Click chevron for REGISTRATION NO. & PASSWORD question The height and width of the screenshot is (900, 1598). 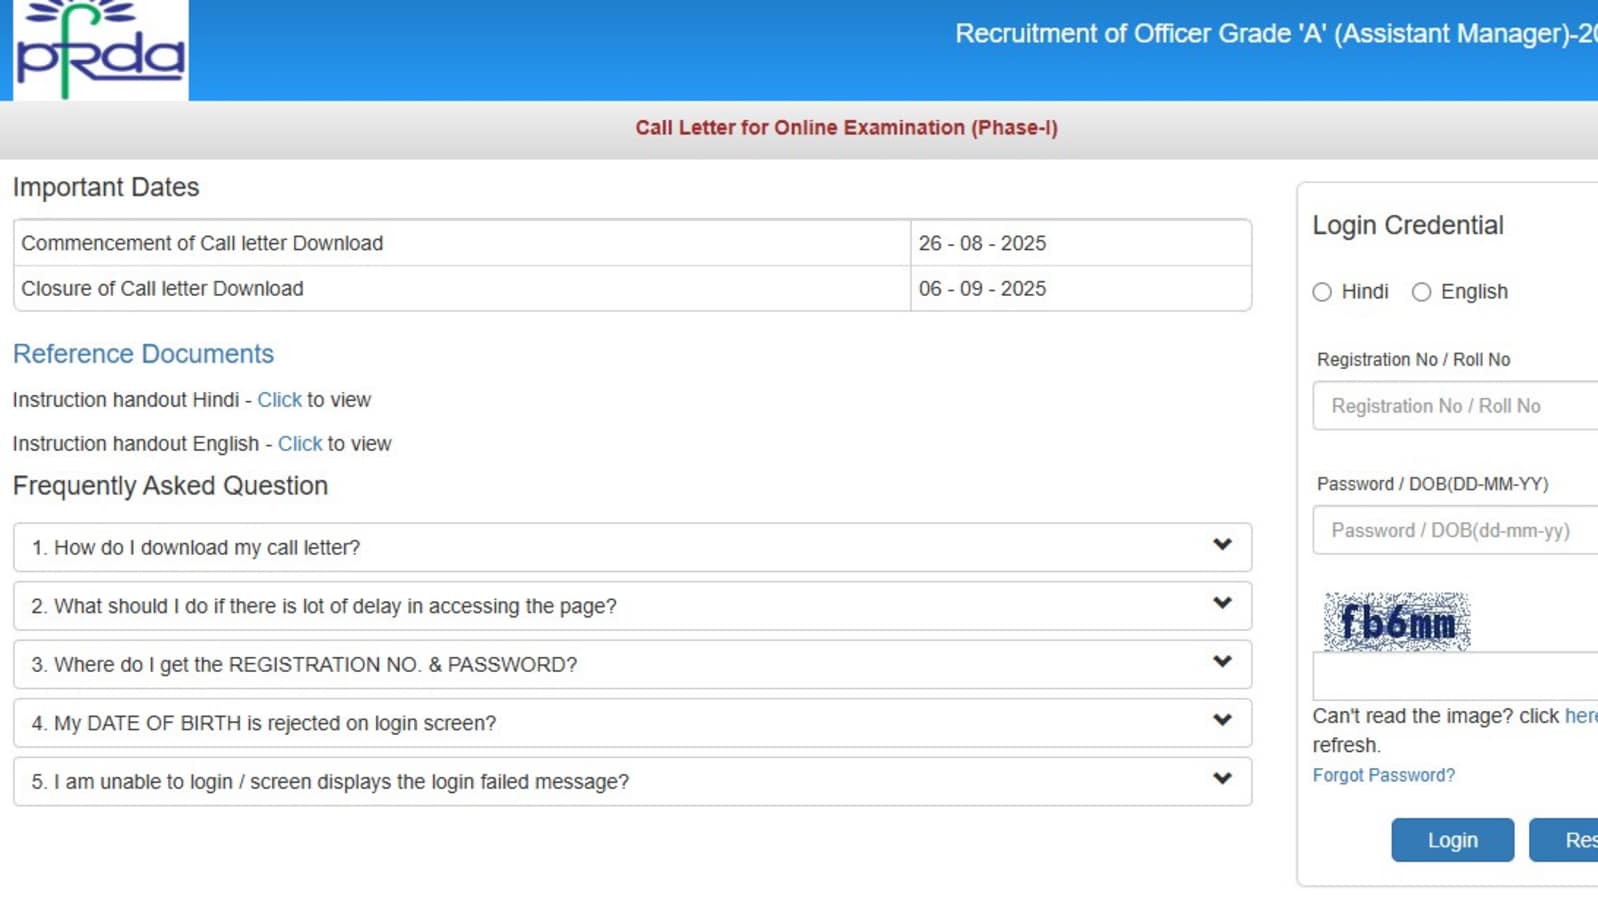[1221, 662]
